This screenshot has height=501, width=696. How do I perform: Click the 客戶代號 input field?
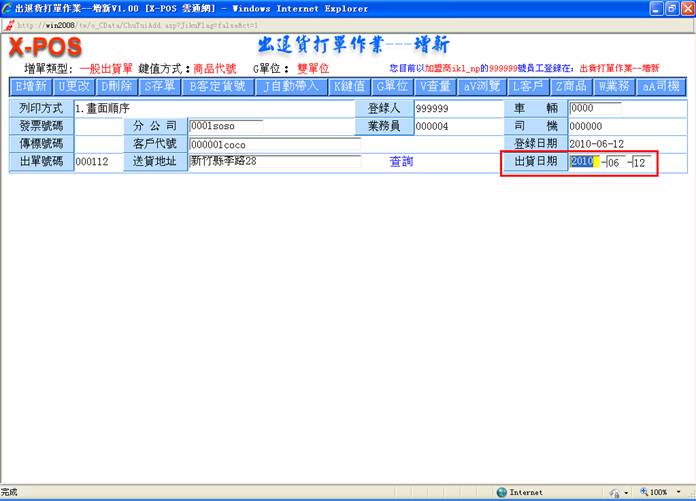click(x=274, y=145)
